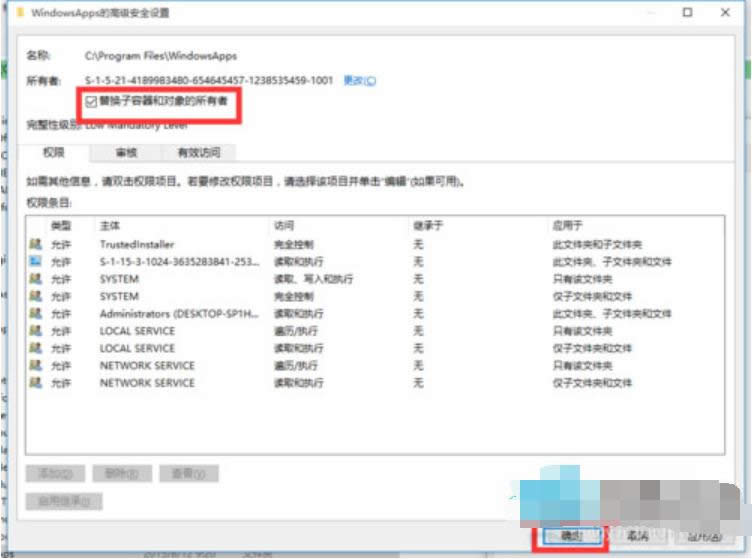The image size is (752, 559).
Task: Click the 启用继承(I) button
Action: click(x=64, y=501)
